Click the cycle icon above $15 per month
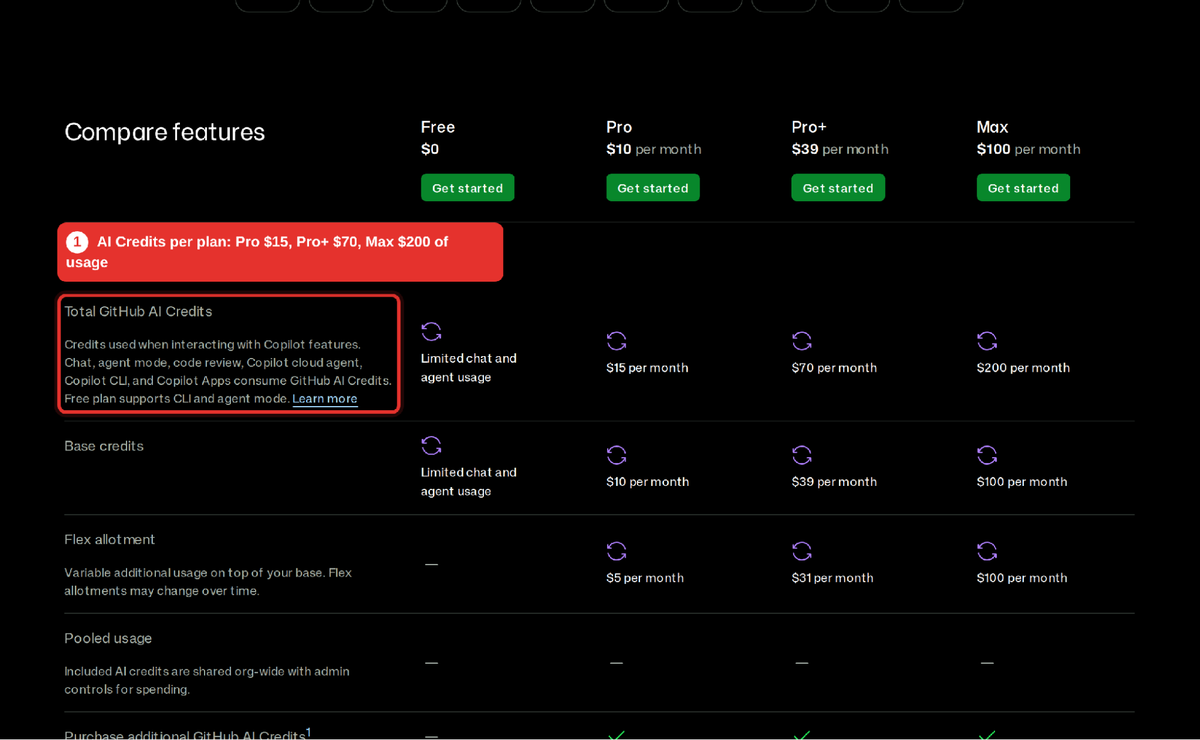The width and height of the screenshot is (1200, 740). [x=617, y=341]
